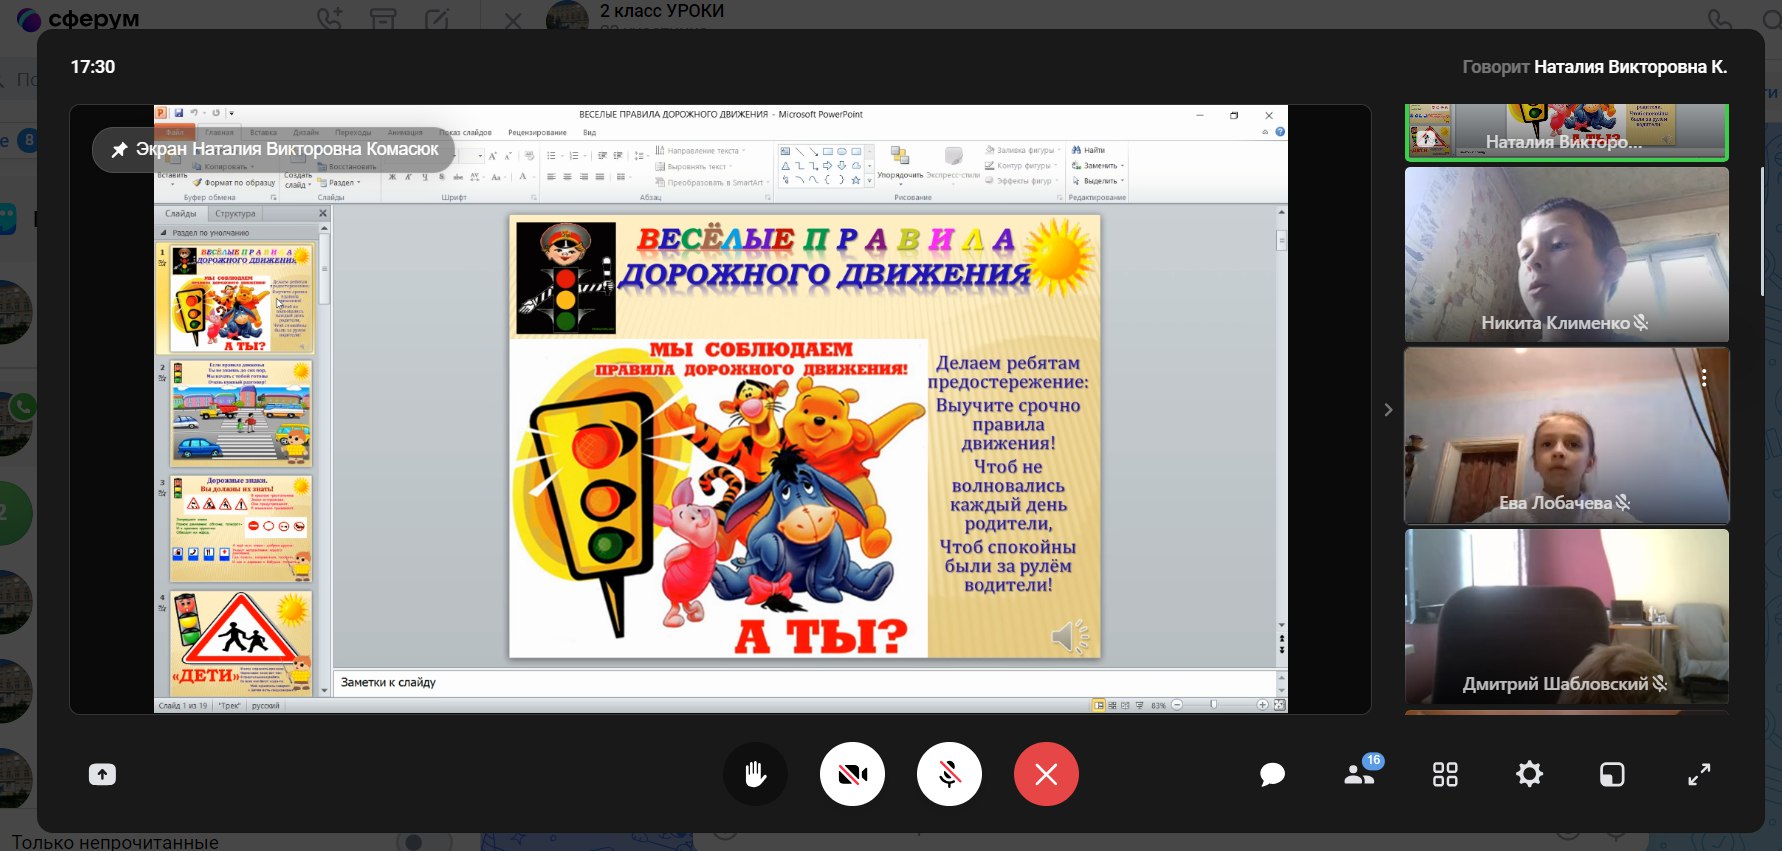Select the rectangle shape in gallery
Viewport: 1782px width, 851px height.
click(828, 152)
